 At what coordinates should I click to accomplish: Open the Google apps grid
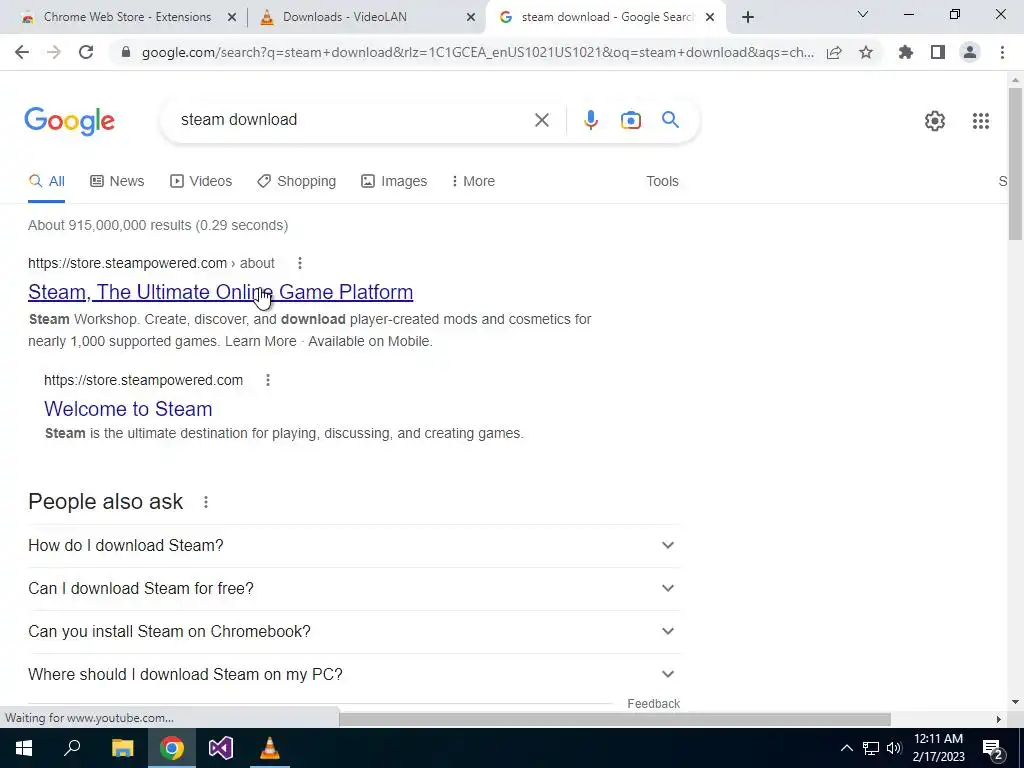coord(980,121)
